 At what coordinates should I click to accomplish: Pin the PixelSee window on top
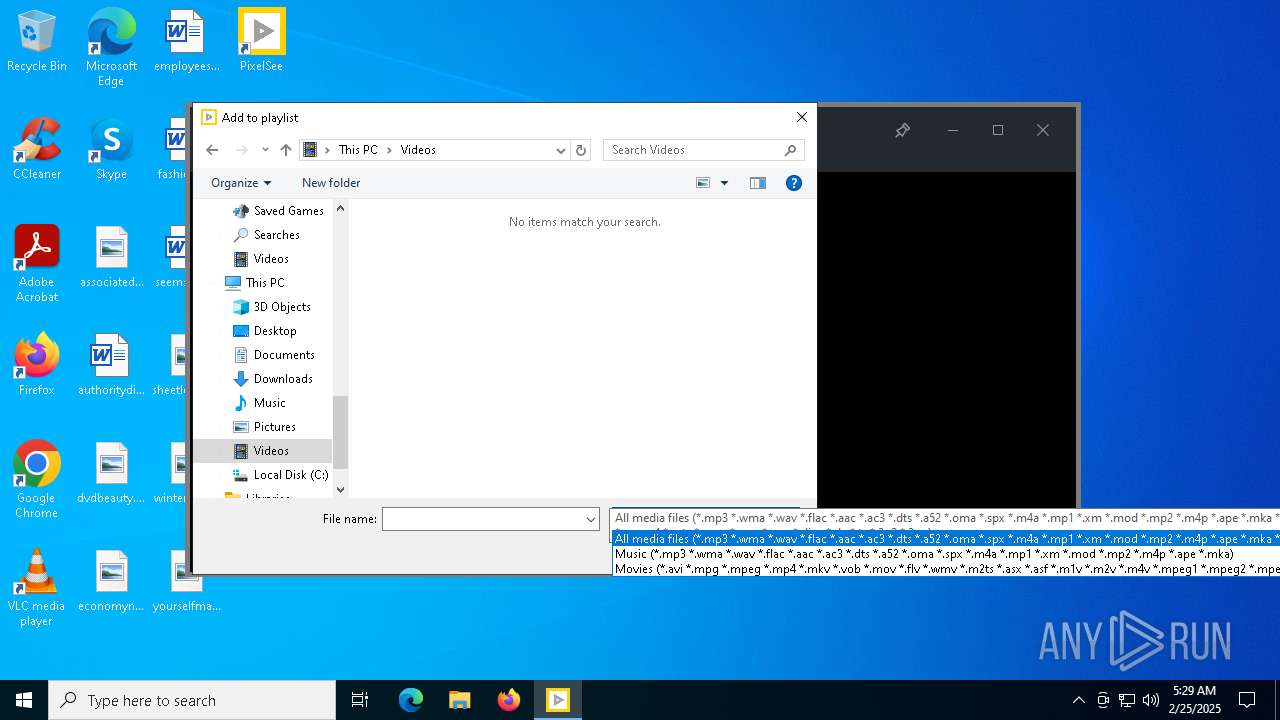[x=902, y=131]
